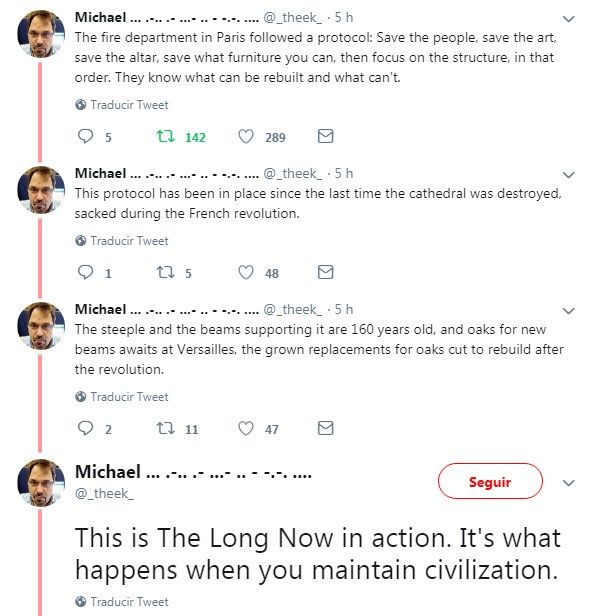The width and height of the screenshot is (600, 616).
Task: Reply to the steeple and beams tweet
Action: coord(85,429)
